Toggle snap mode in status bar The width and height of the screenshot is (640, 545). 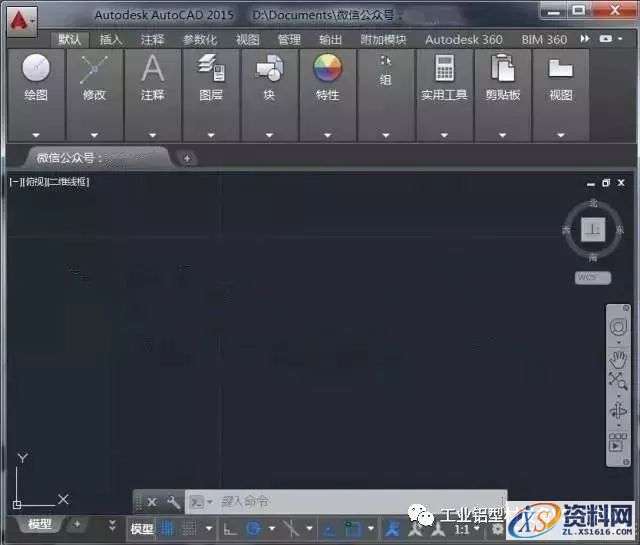coord(189,529)
